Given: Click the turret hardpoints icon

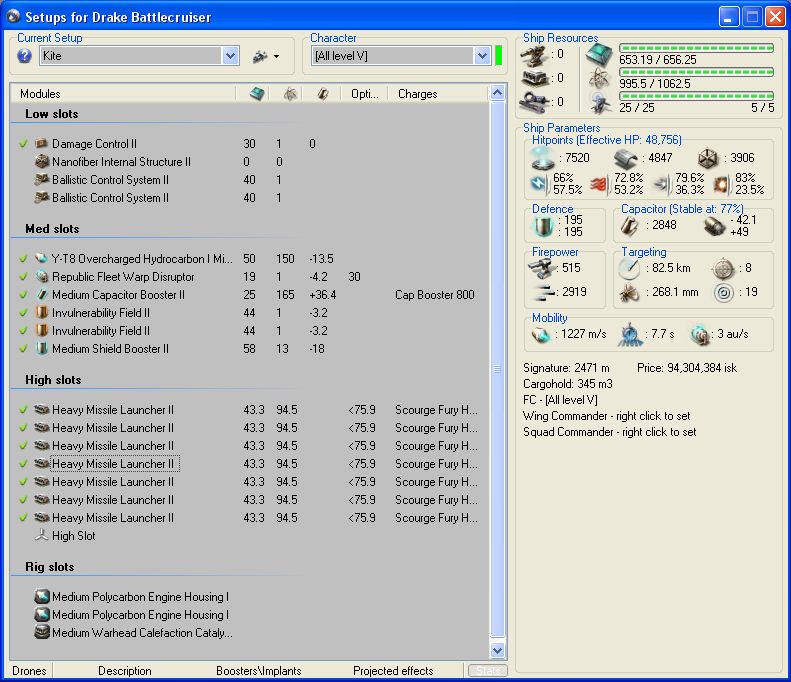Looking at the screenshot, I should tap(534, 55).
